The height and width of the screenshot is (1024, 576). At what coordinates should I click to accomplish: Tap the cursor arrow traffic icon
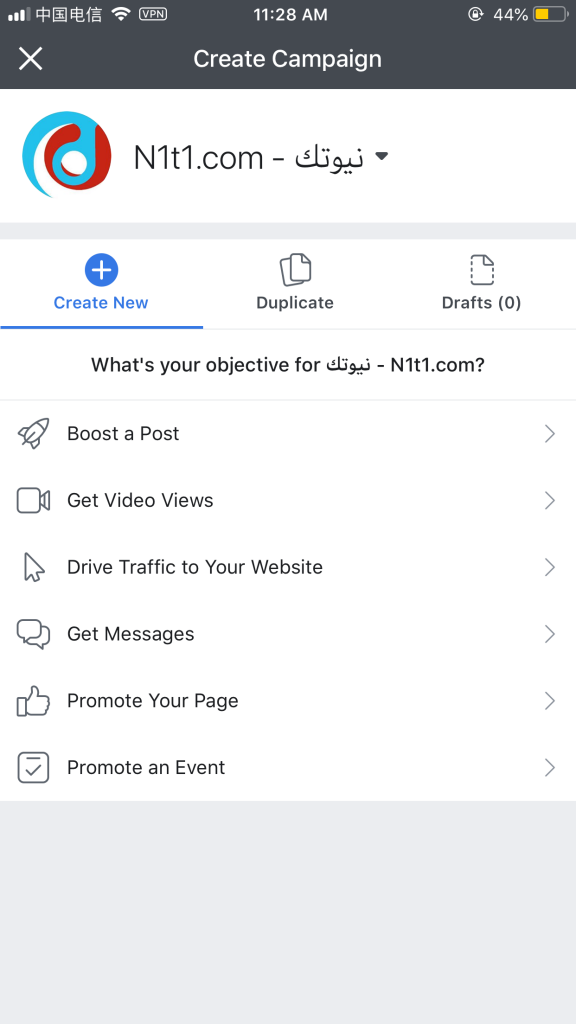click(x=33, y=567)
